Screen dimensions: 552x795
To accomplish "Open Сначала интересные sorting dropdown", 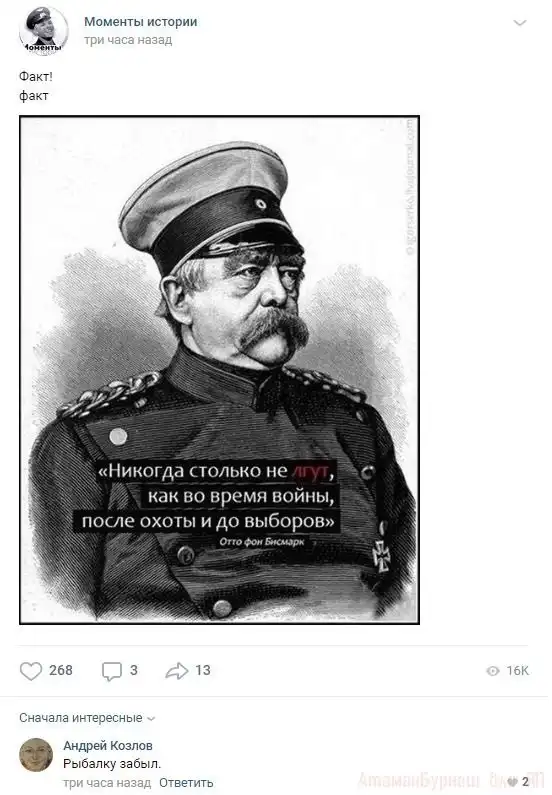I will coord(87,718).
